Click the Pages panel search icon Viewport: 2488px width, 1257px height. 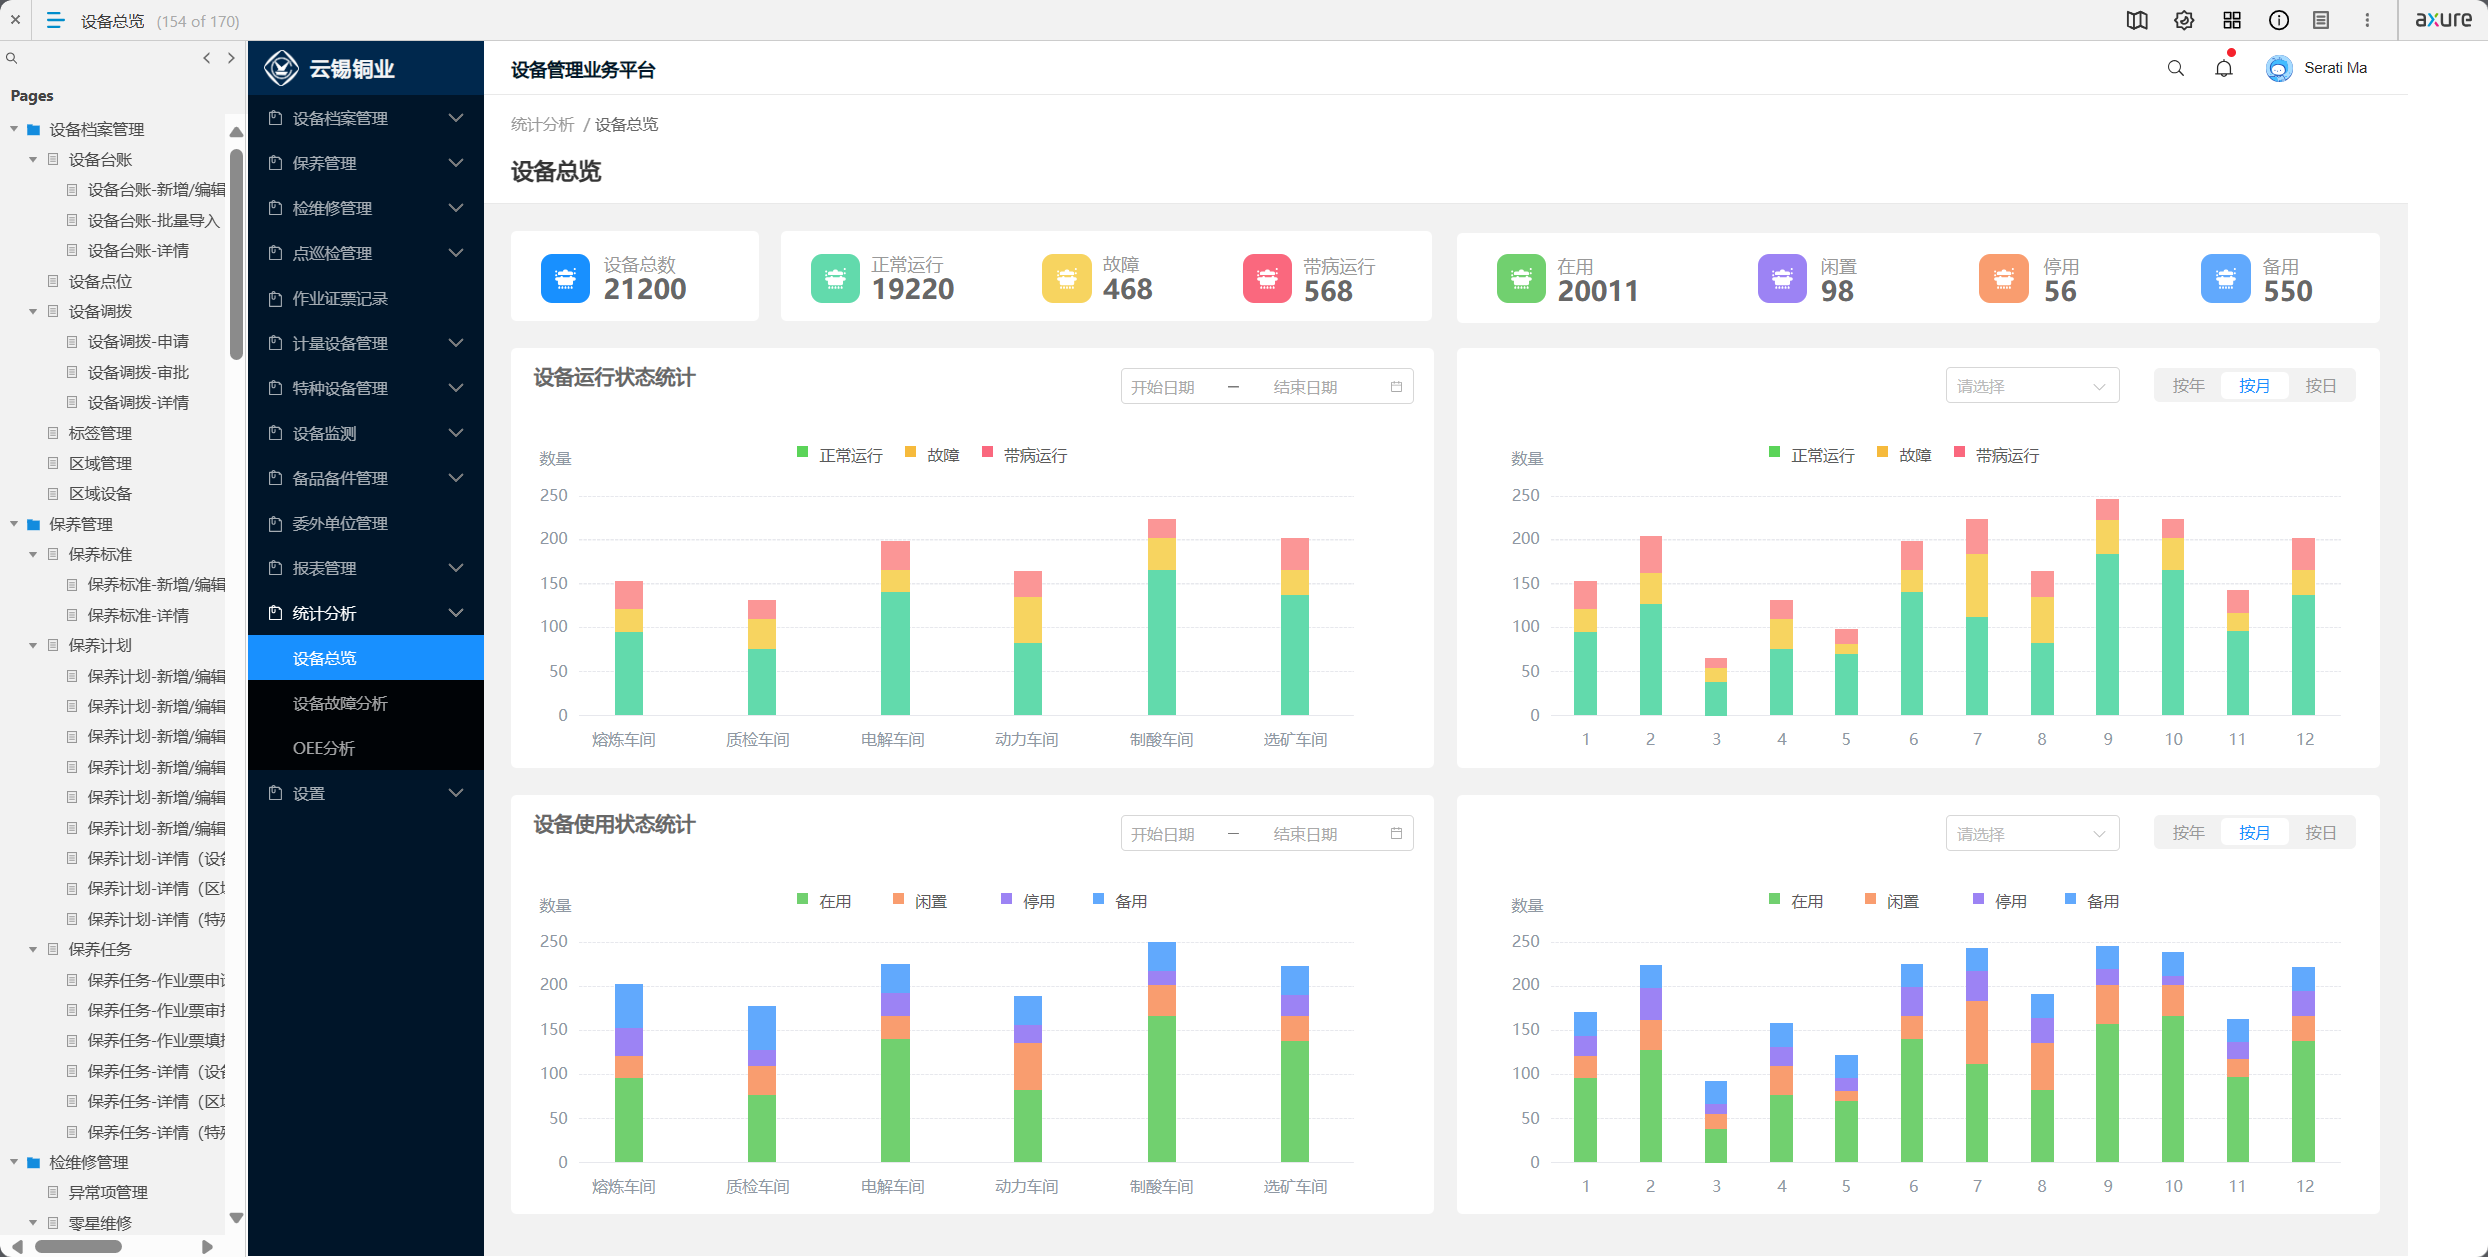coord(12,59)
